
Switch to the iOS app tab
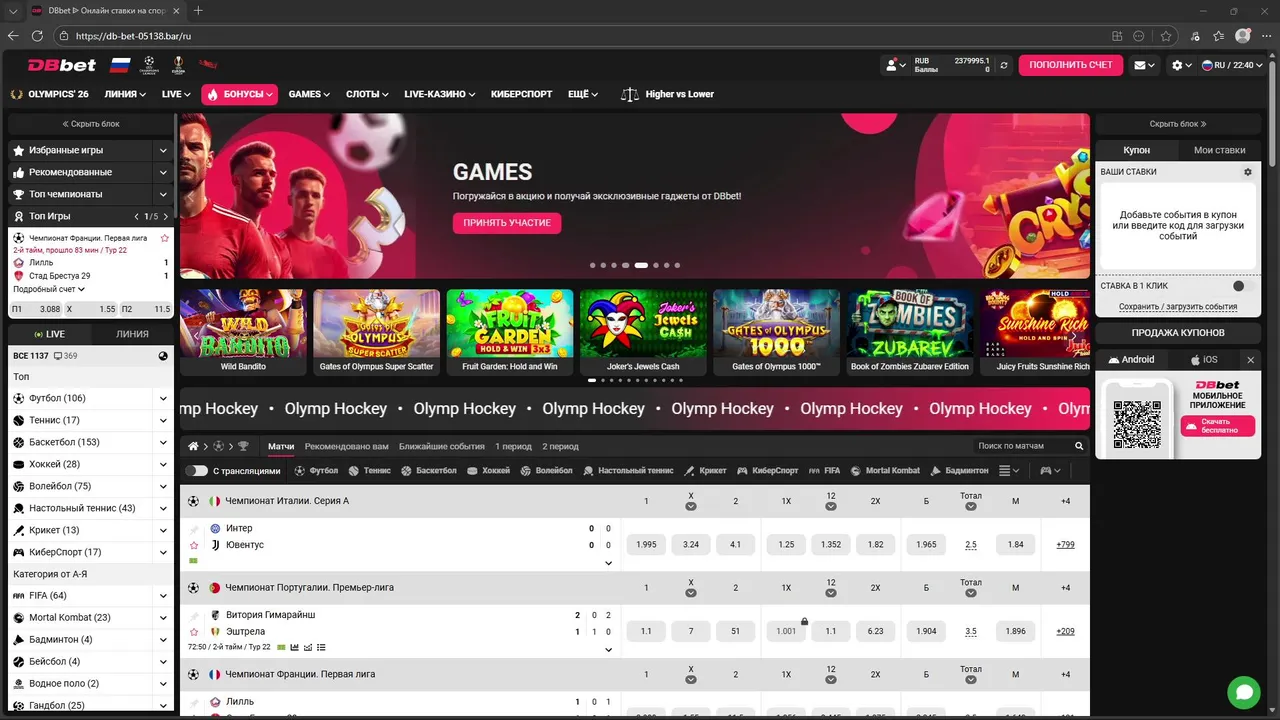1203,359
